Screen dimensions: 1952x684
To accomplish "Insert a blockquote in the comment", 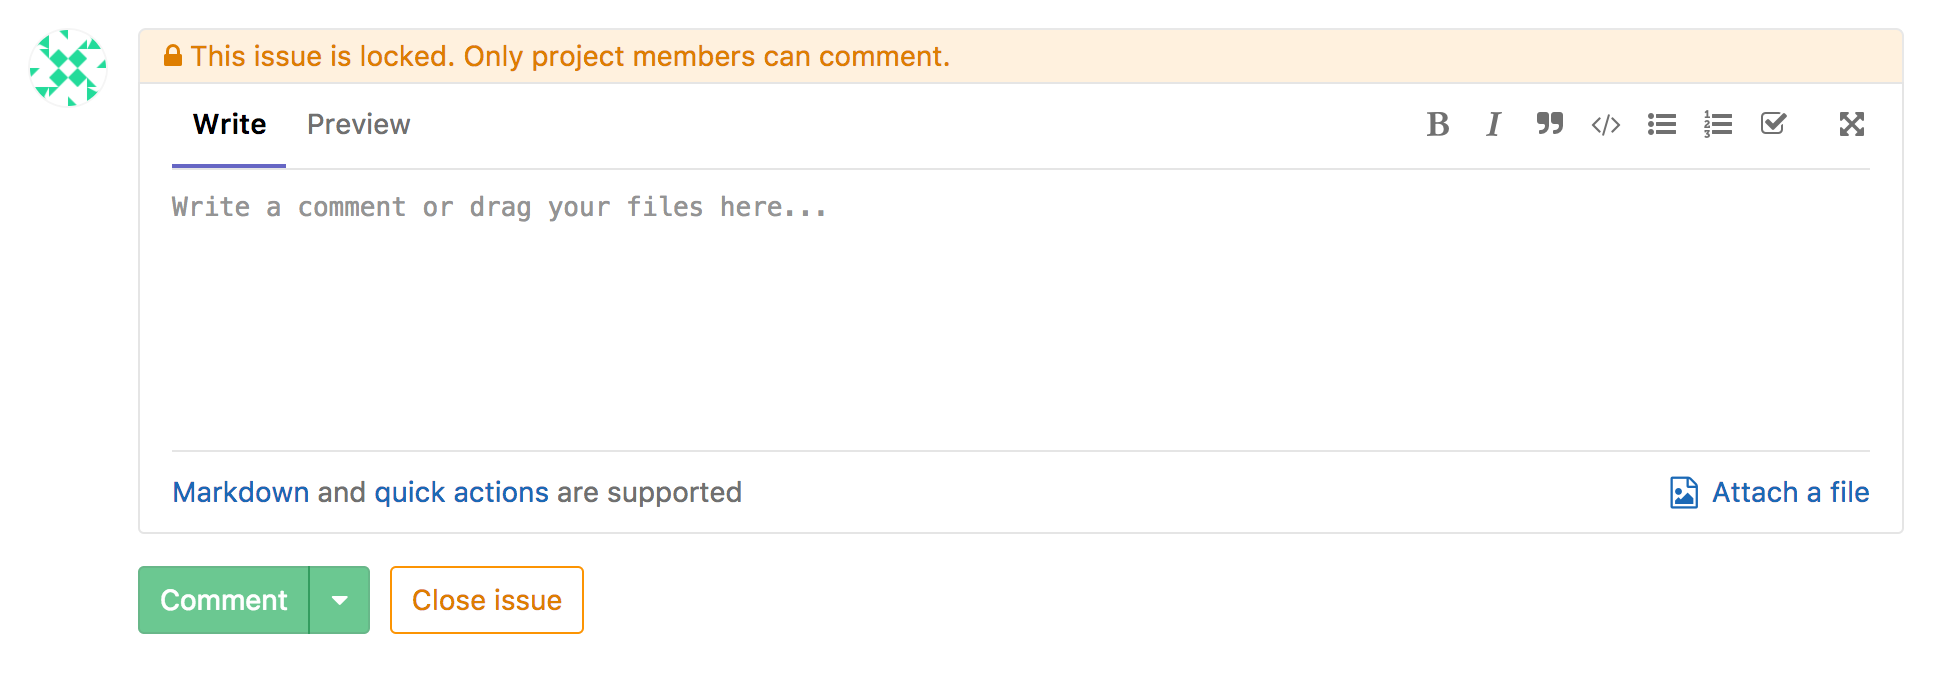I will tap(1549, 124).
